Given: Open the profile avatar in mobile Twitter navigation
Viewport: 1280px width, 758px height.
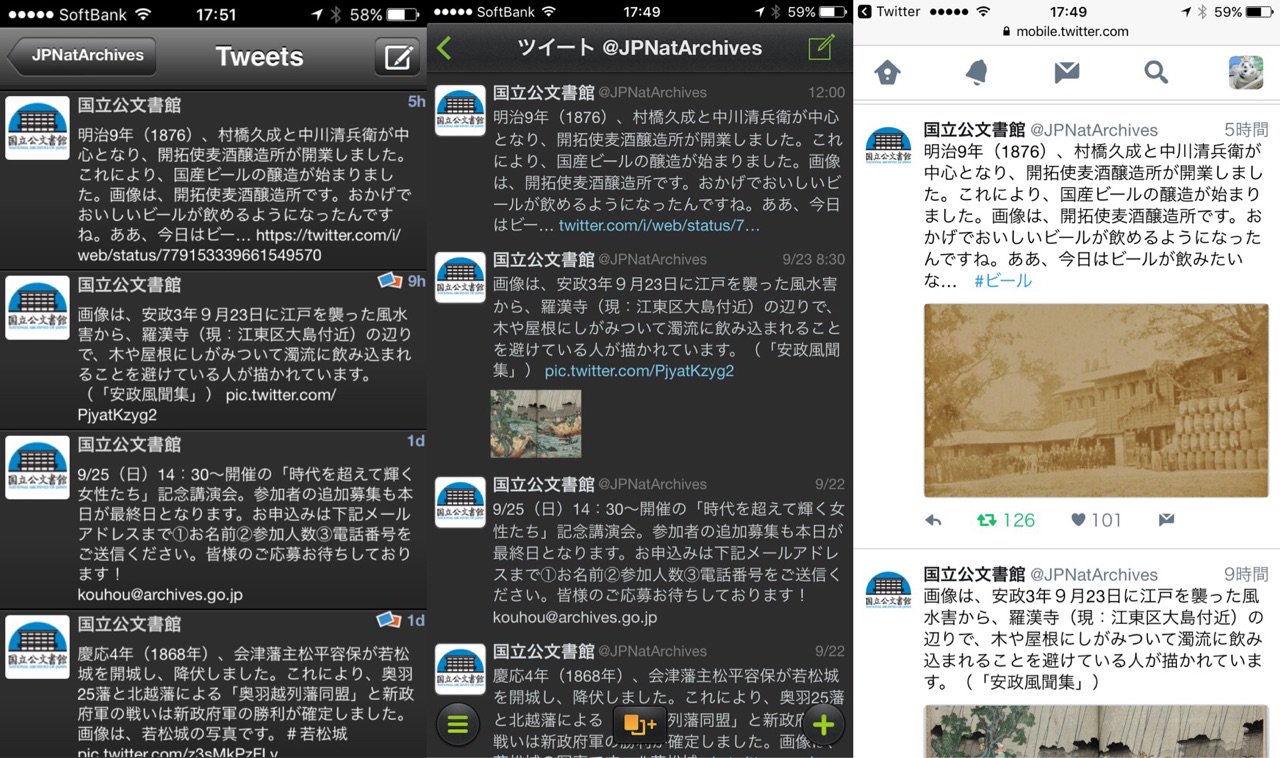Looking at the screenshot, I should 1246,72.
